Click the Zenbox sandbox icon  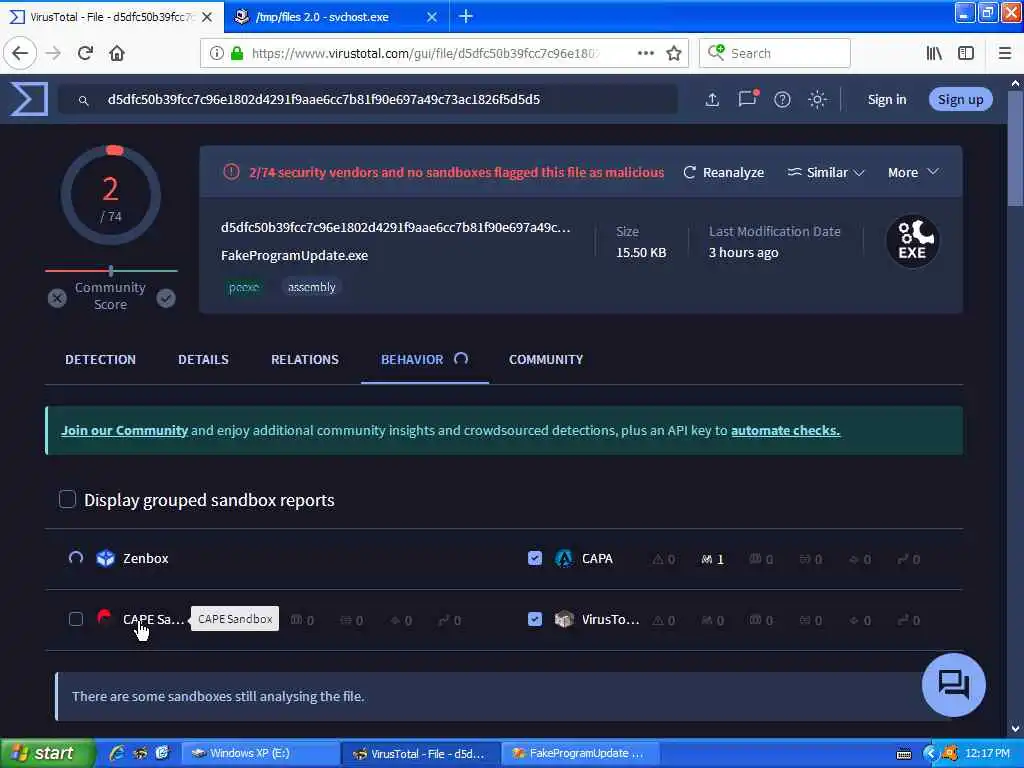coord(105,558)
